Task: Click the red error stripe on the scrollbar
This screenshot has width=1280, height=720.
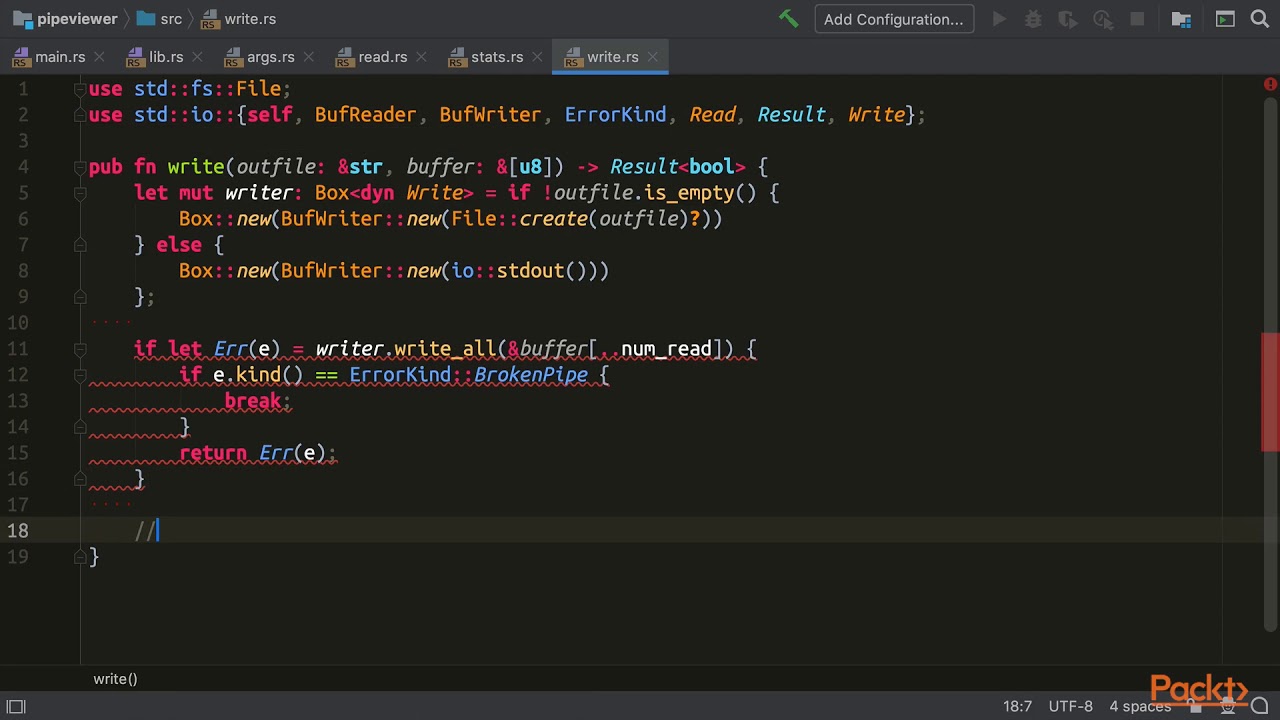Action: [x=1272, y=391]
